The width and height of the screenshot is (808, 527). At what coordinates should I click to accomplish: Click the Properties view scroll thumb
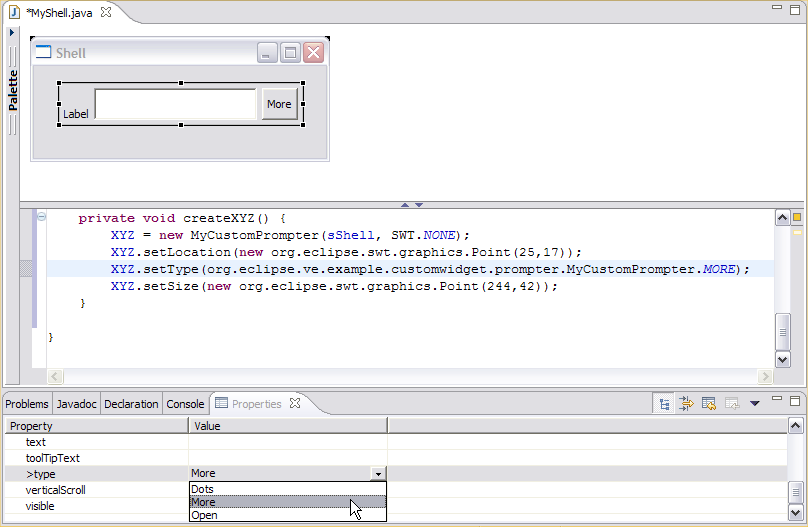click(x=795, y=492)
